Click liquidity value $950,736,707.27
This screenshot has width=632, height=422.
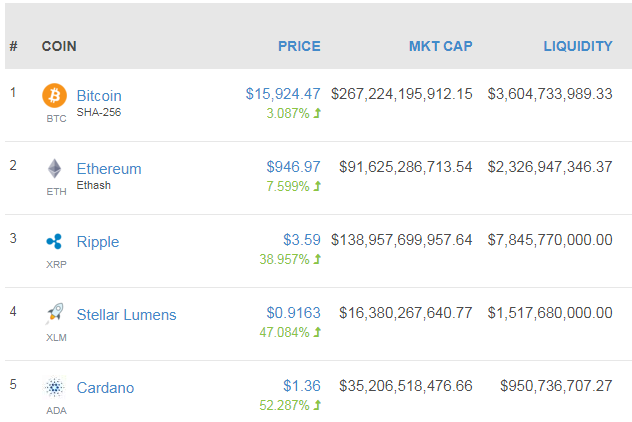point(556,386)
